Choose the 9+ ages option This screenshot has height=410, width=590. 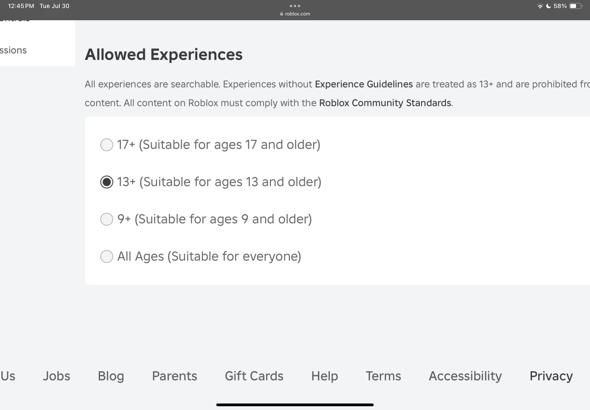pyautogui.click(x=106, y=219)
